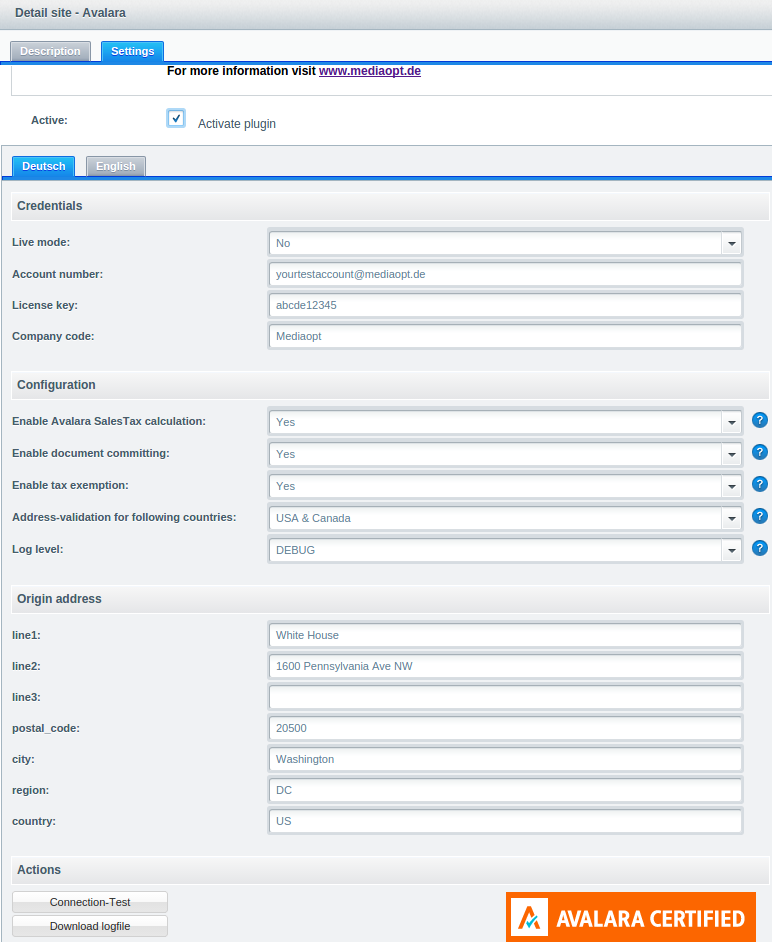This screenshot has height=942, width=772.
Task: Click help icon for Avalara SalesTax calculation
Action: (x=759, y=421)
